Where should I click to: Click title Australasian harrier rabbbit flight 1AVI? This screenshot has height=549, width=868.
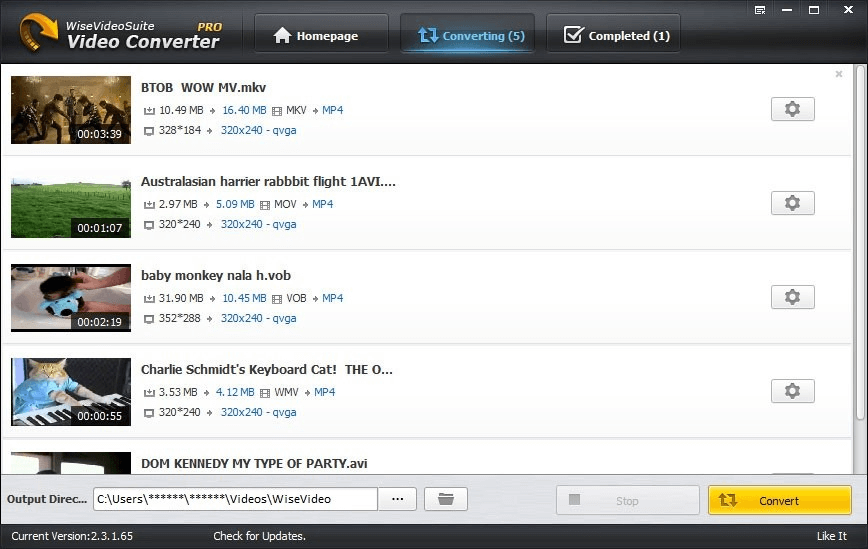268,182
